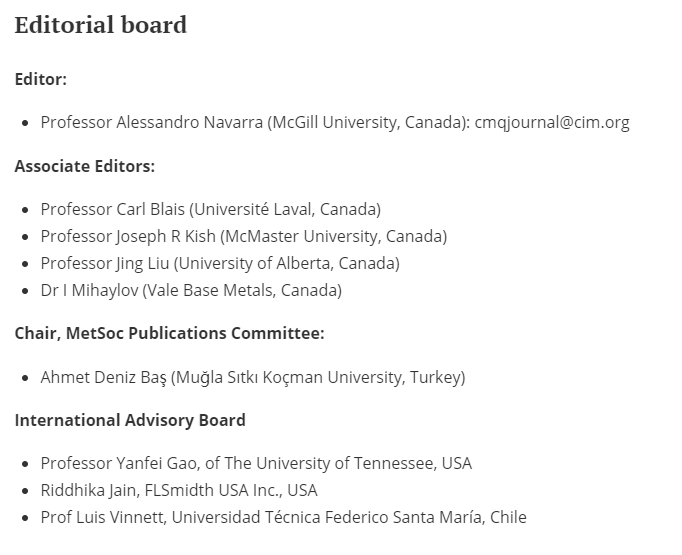Click McMaster University, Canada text
Image resolution: width=682 pixels, height=555 pixels.
[334, 236]
